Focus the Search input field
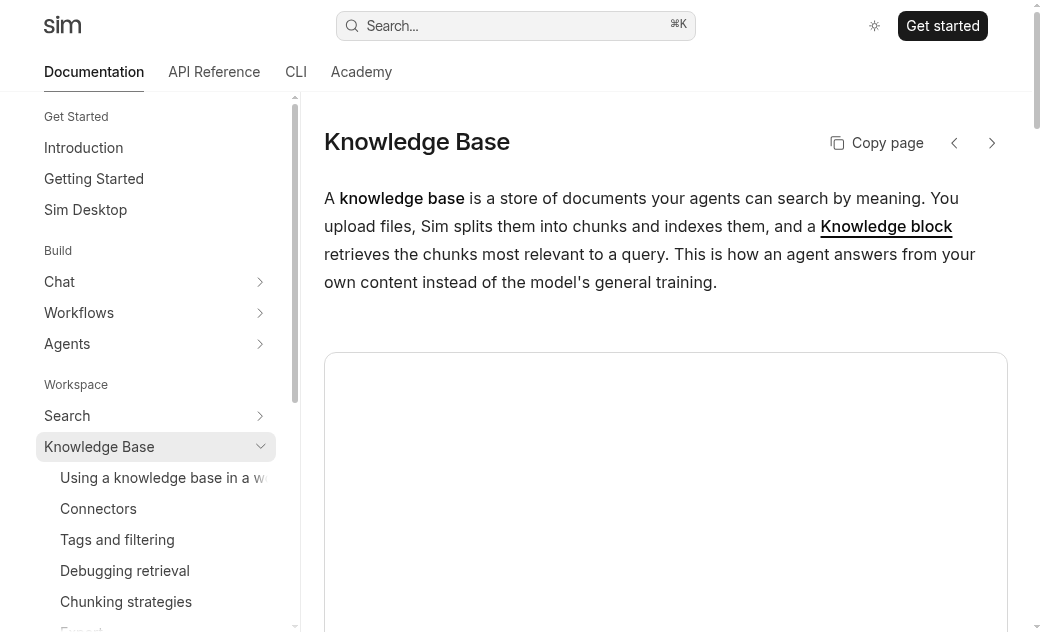 pos(516,26)
